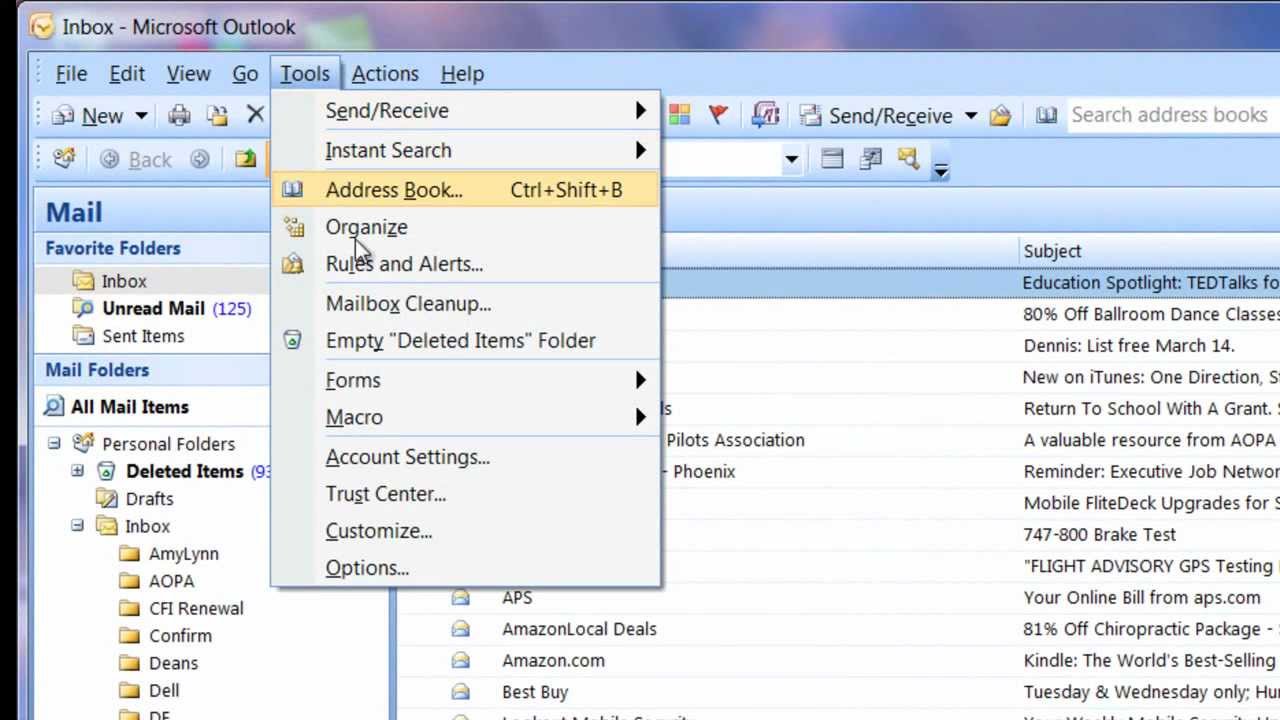Open the Drafts folder
1280x720 pixels.
point(149,498)
